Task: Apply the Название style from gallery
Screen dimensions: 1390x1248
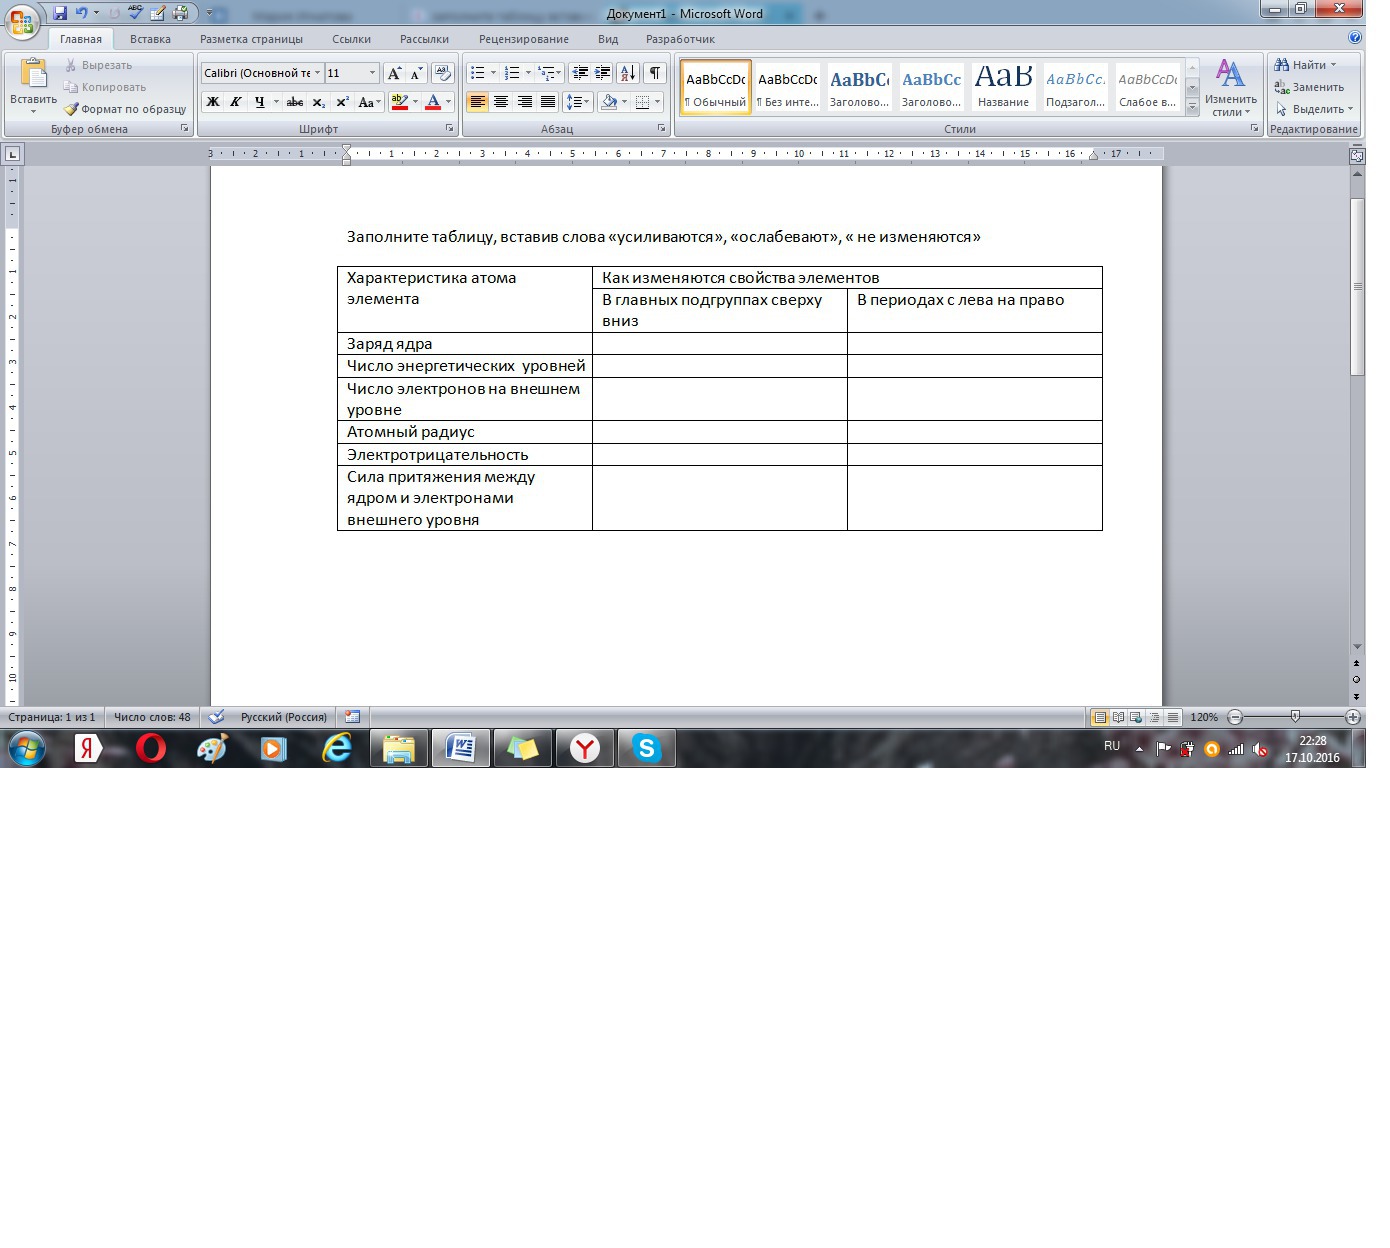Action: 1003,87
